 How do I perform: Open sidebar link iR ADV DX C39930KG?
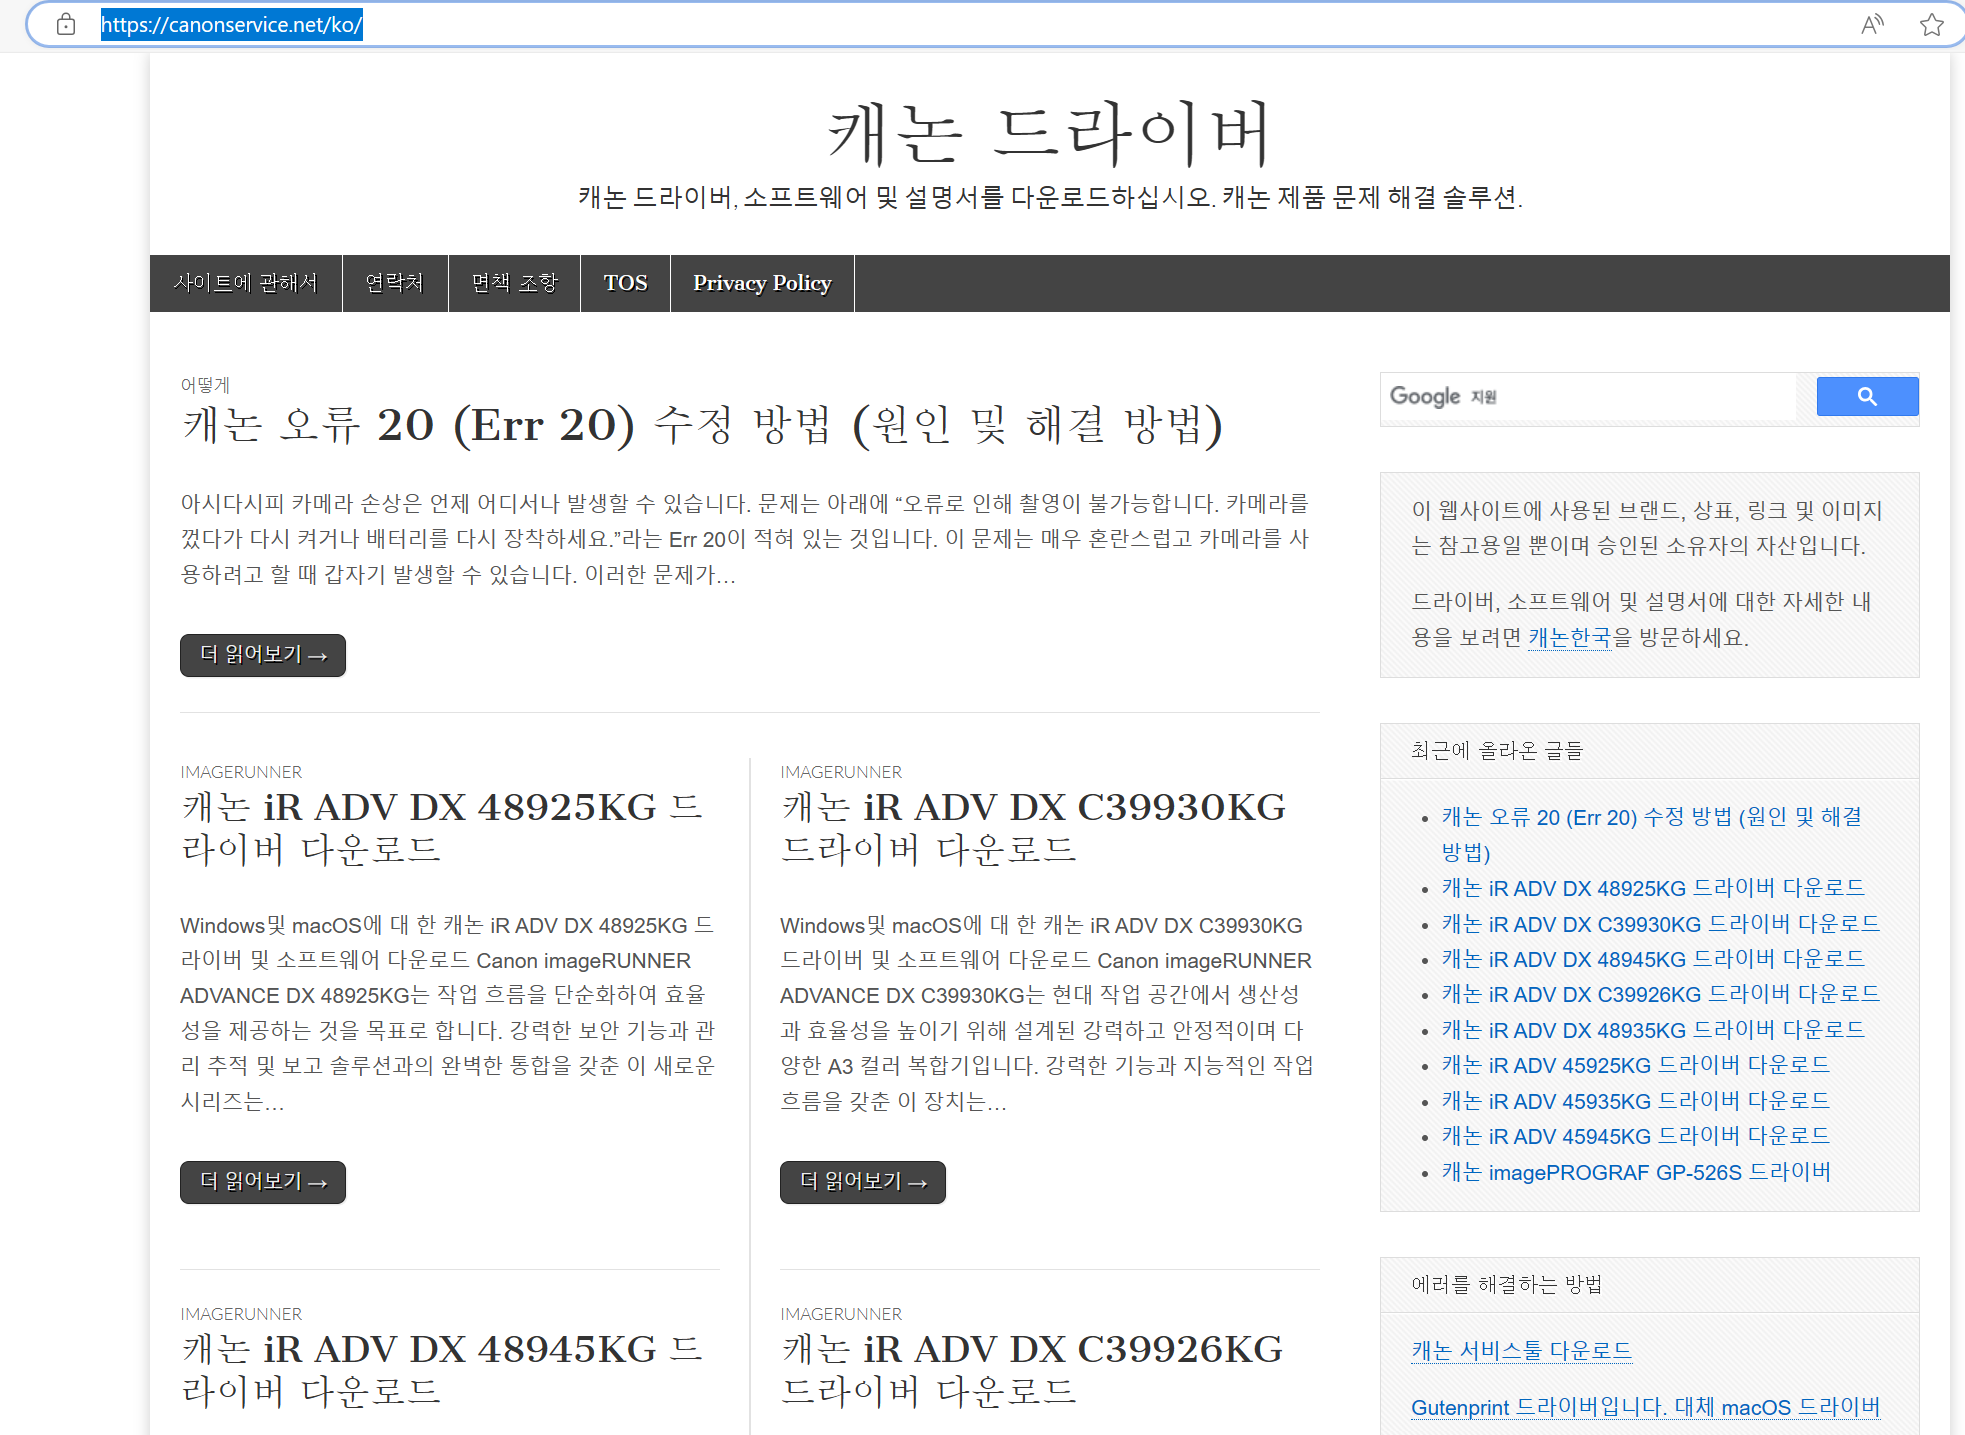[1661, 924]
